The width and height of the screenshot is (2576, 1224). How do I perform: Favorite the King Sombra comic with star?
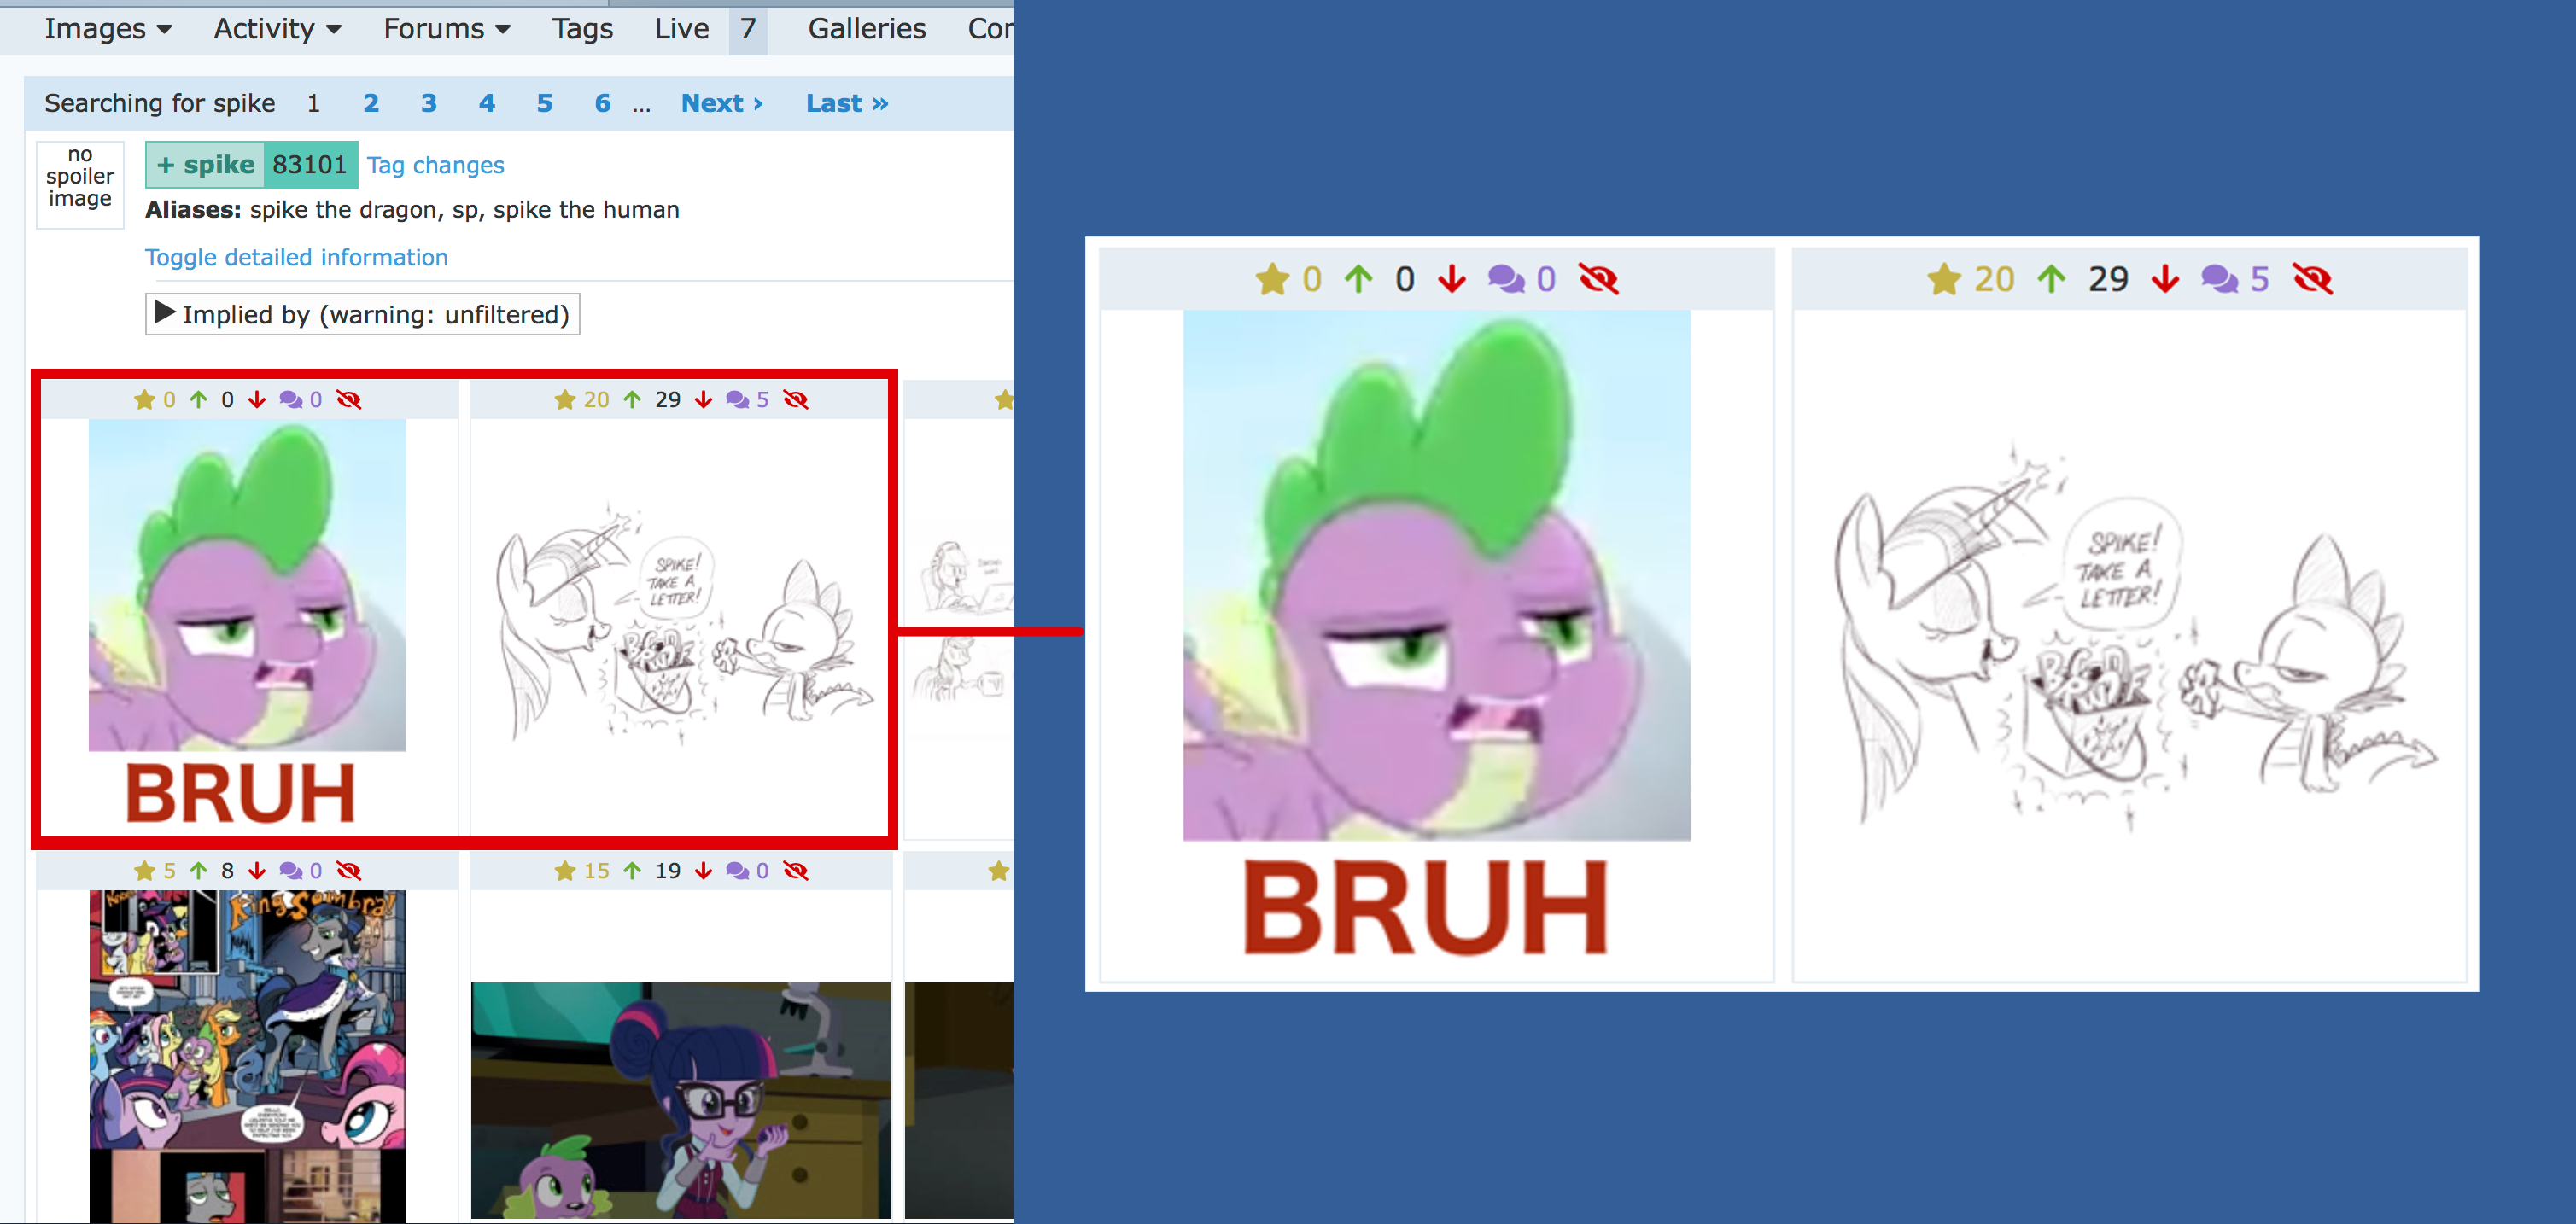[144, 871]
